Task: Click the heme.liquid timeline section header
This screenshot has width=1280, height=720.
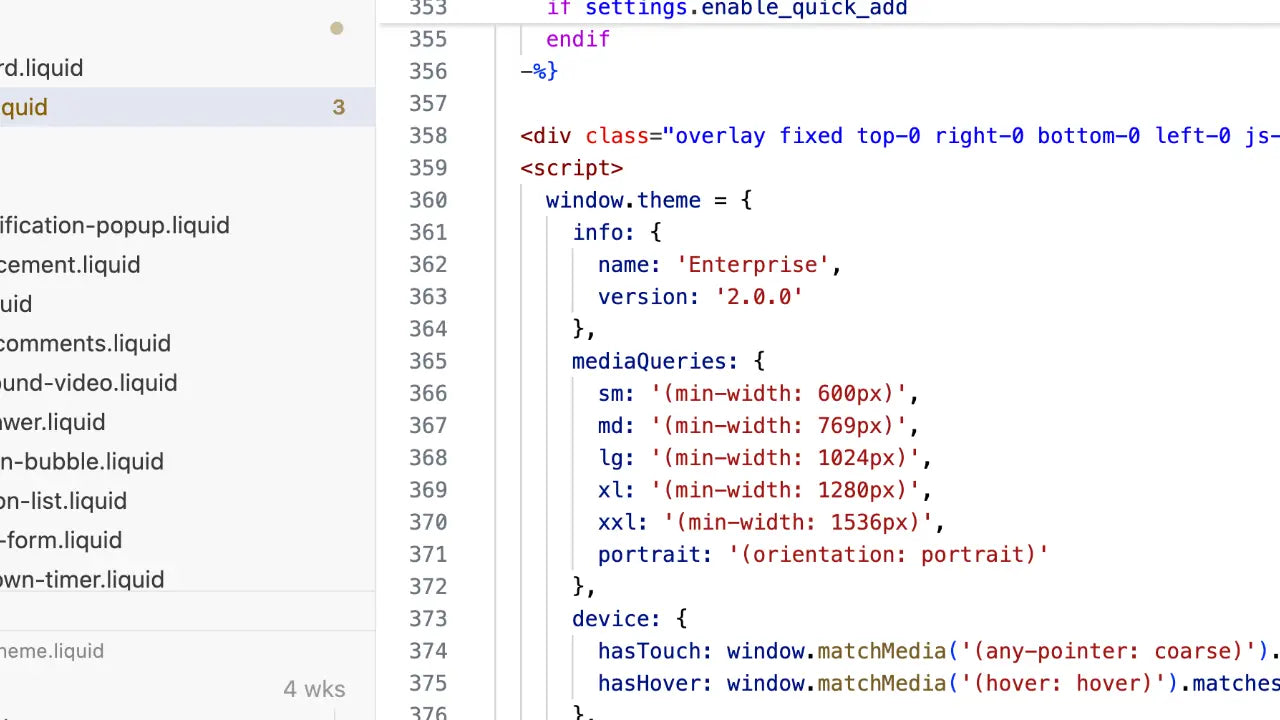Action: click(52, 651)
